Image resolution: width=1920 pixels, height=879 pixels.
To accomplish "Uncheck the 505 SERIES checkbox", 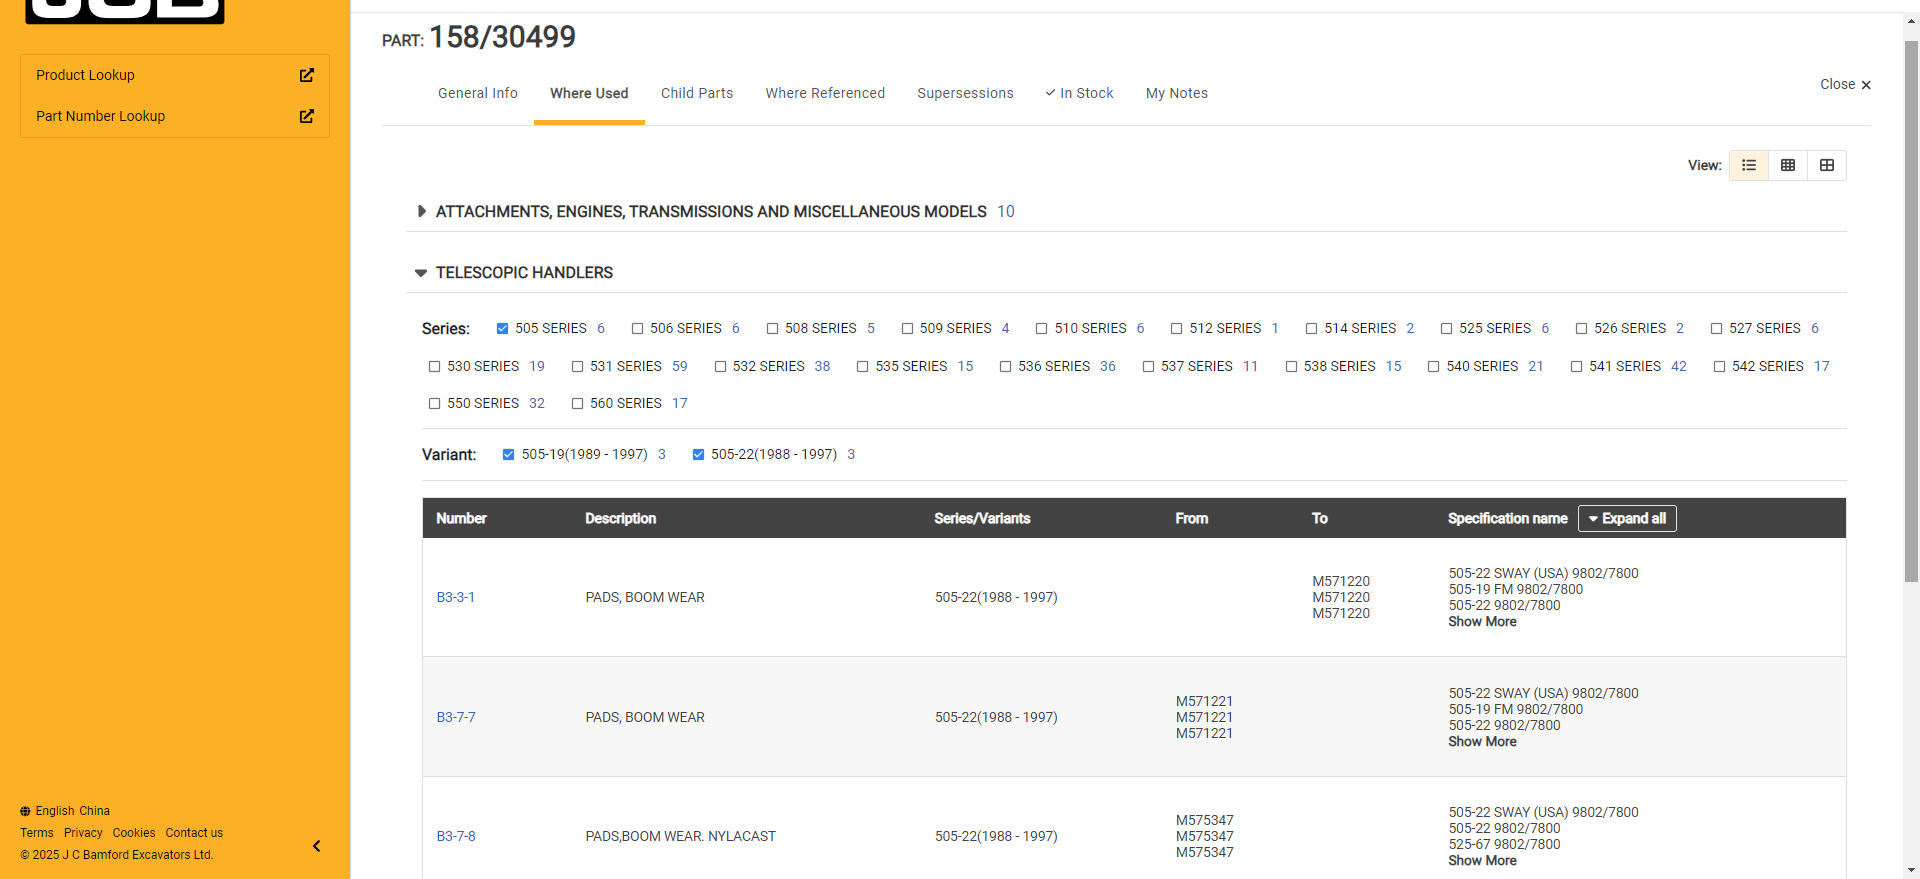I will pos(503,329).
